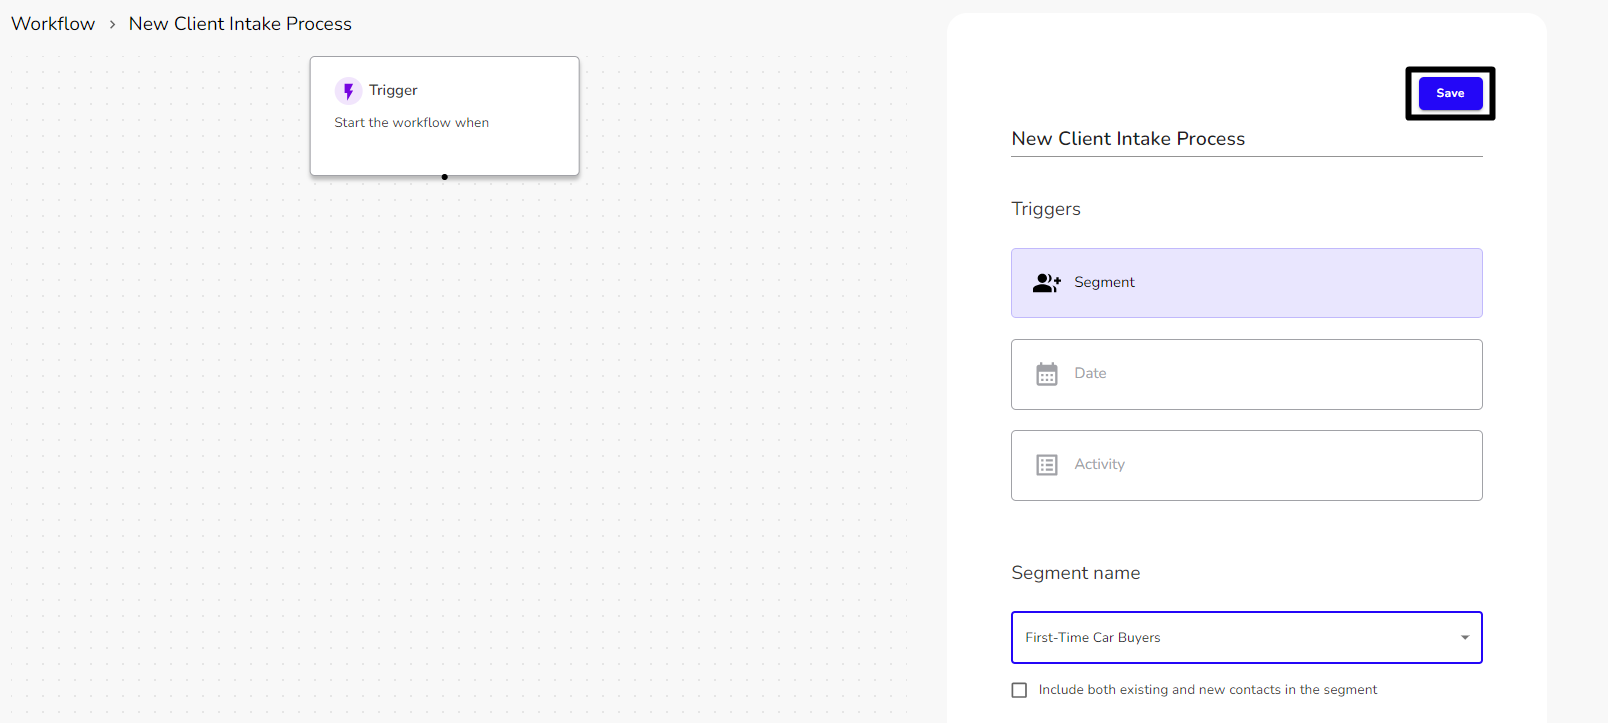Click the Date calendar icon

point(1046,374)
